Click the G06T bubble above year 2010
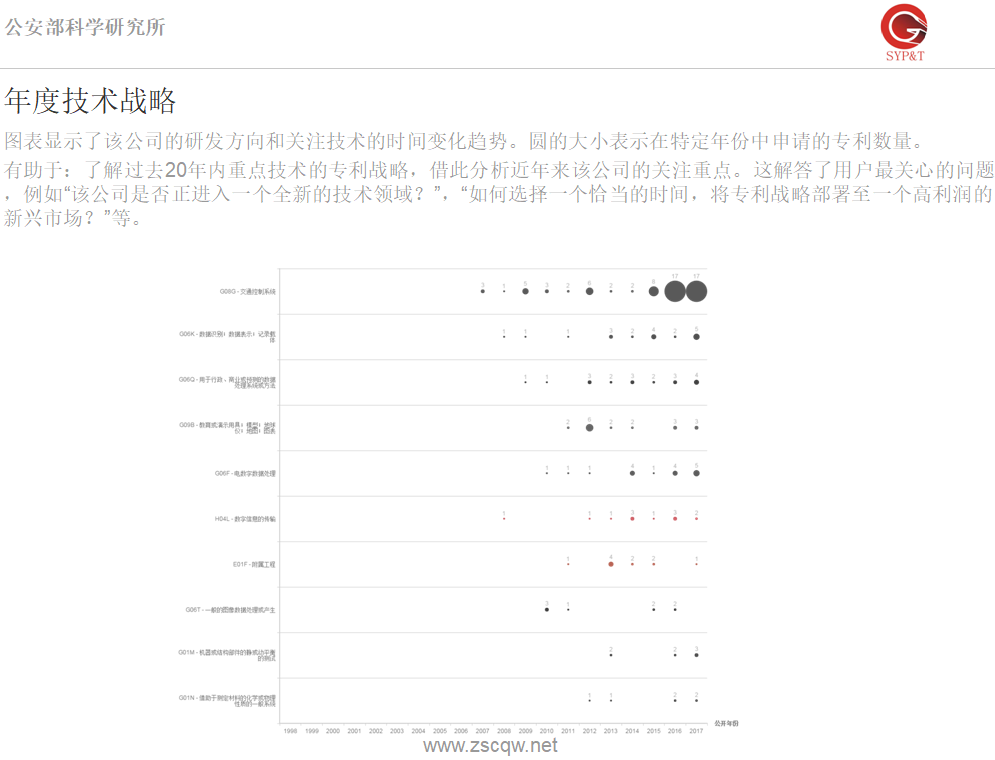 tap(546, 610)
